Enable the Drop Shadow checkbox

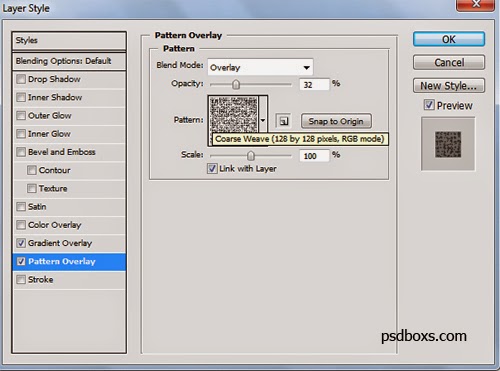[21, 79]
